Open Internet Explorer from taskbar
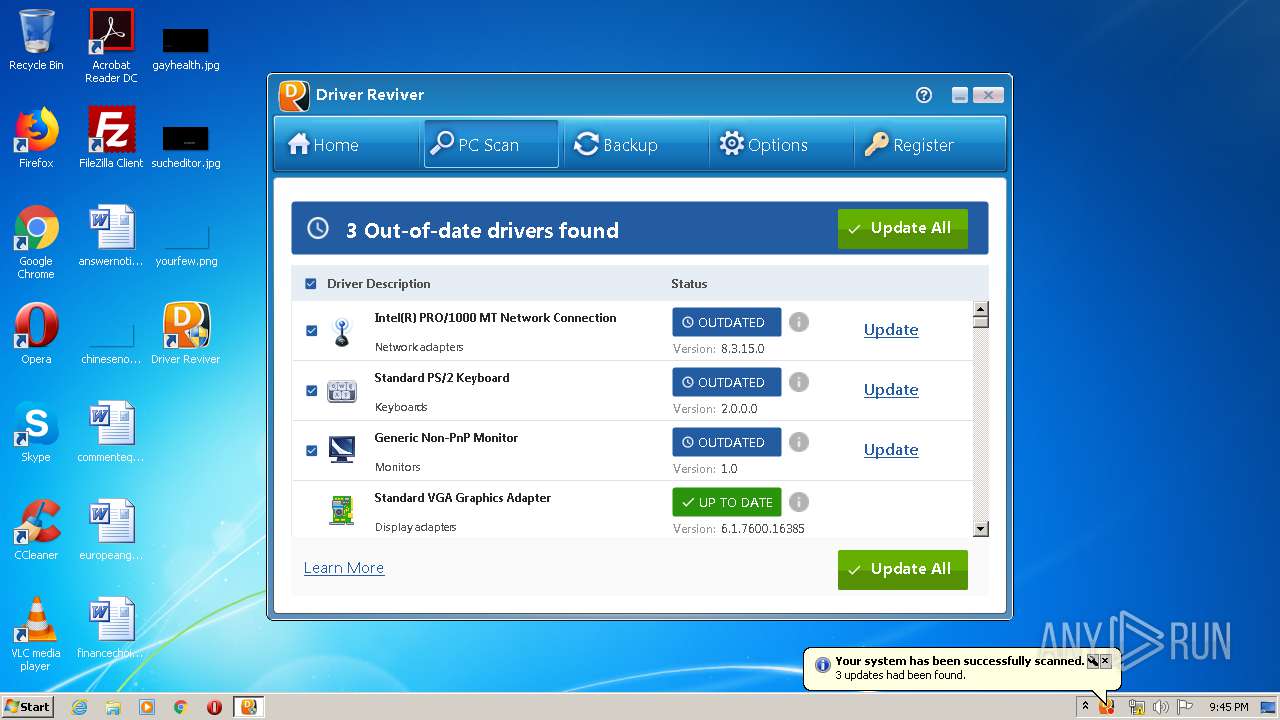This screenshot has height=720, width=1280. (x=79, y=707)
